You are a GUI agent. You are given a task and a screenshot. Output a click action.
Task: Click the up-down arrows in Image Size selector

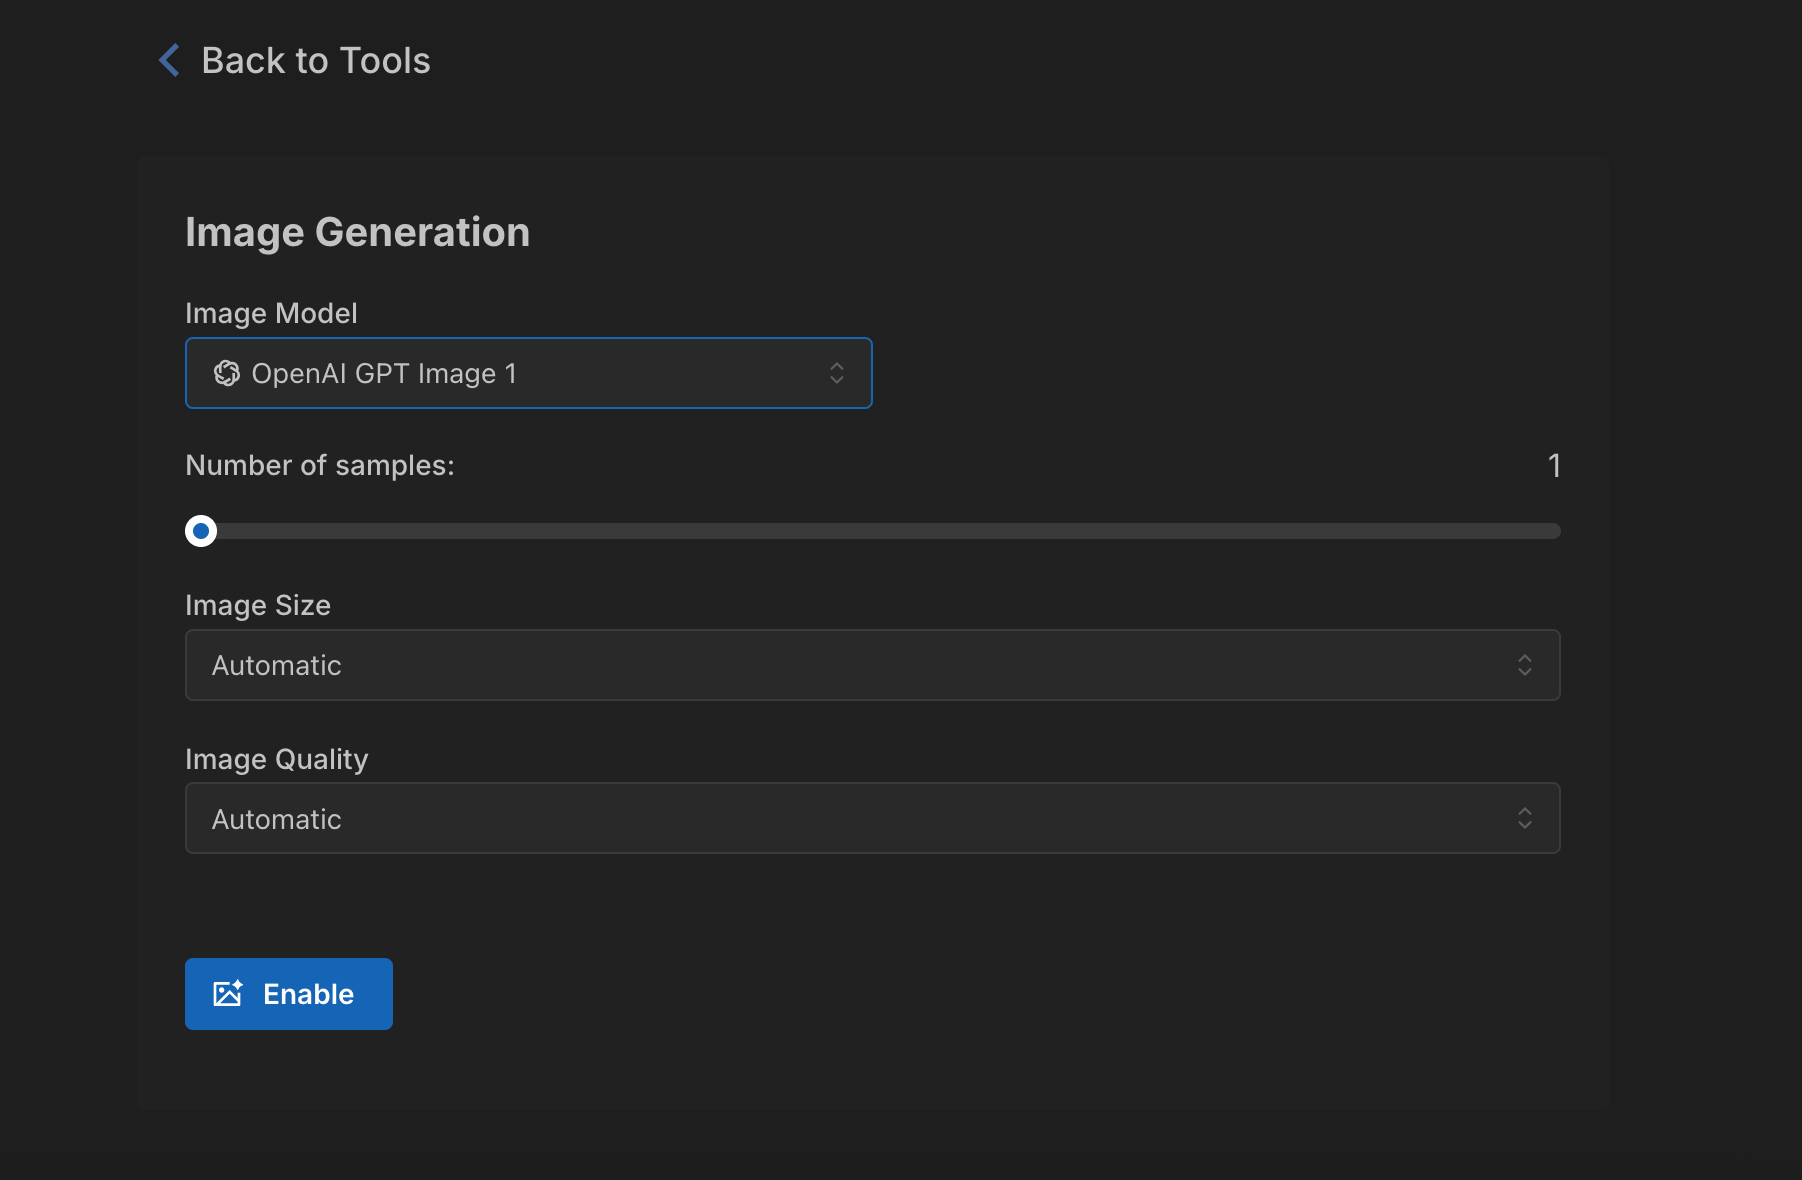(1525, 665)
